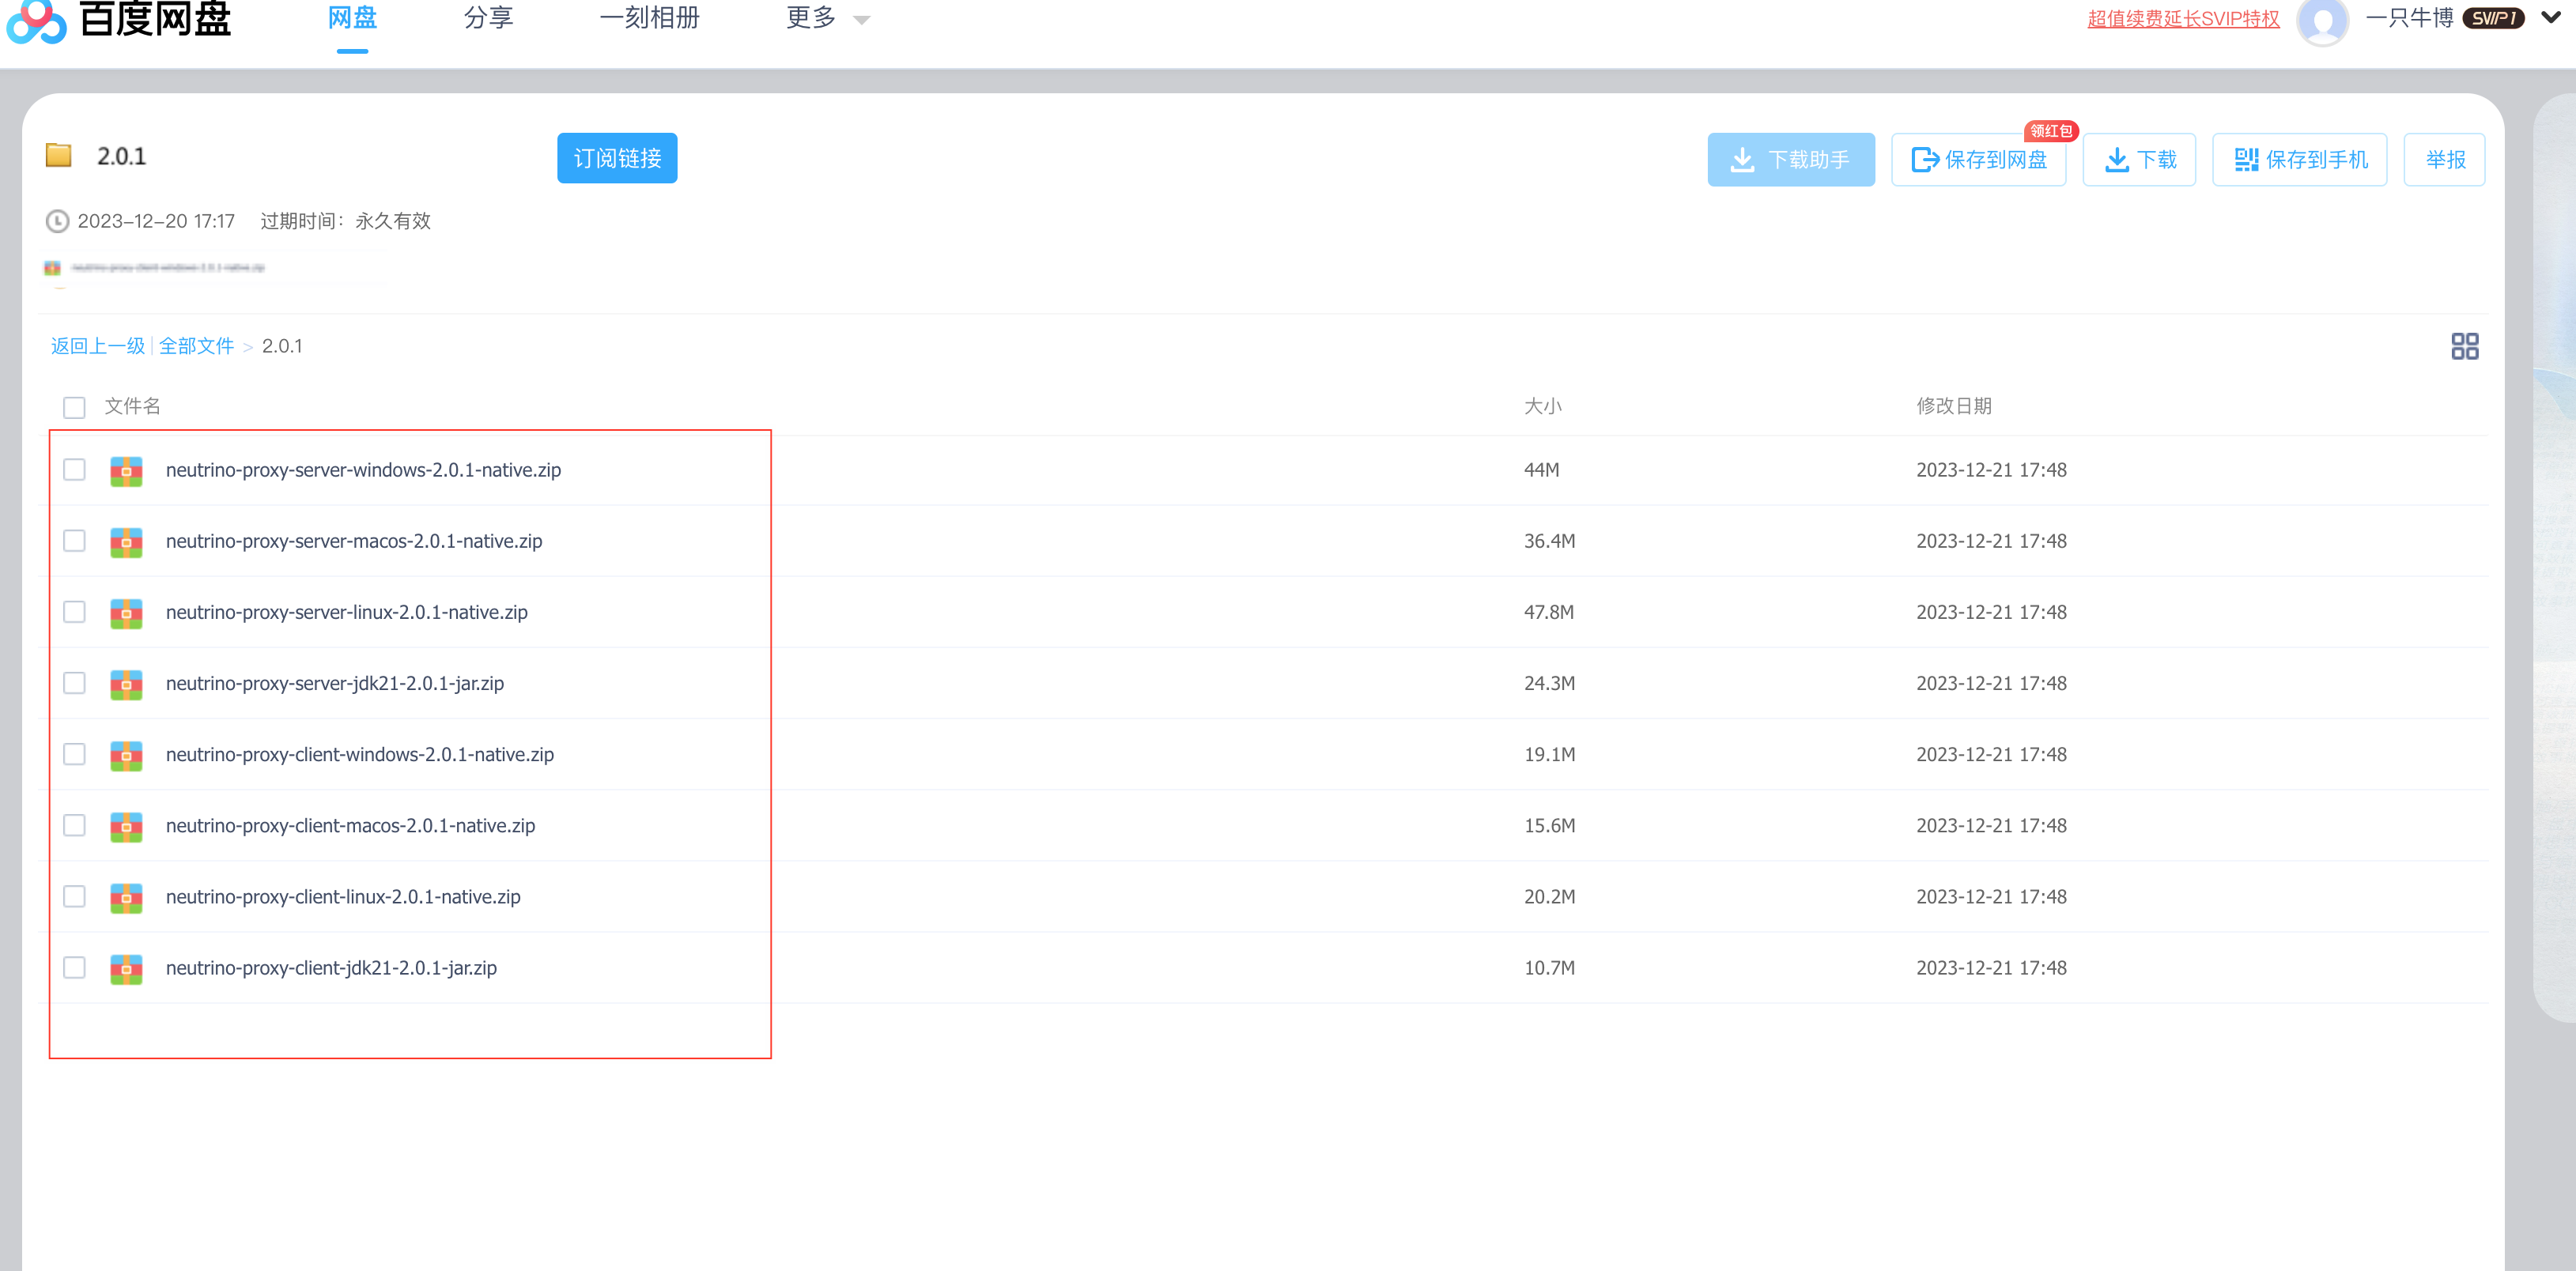The height and width of the screenshot is (1271, 2576).
Task: Click zip icon of server-windows file
Action: (126, 471)
